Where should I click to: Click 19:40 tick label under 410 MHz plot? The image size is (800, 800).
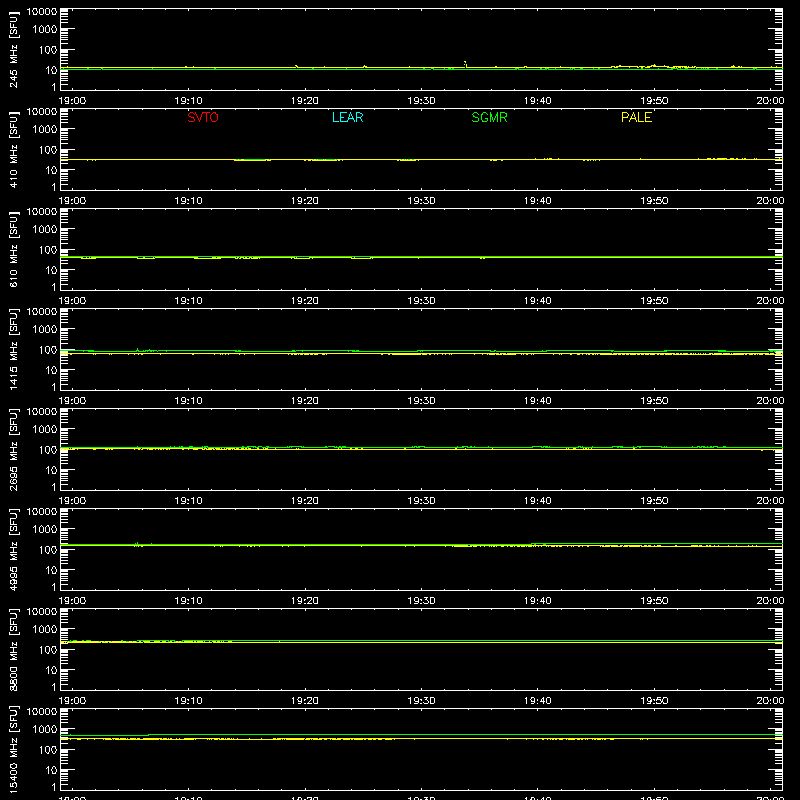coord(538,201)
